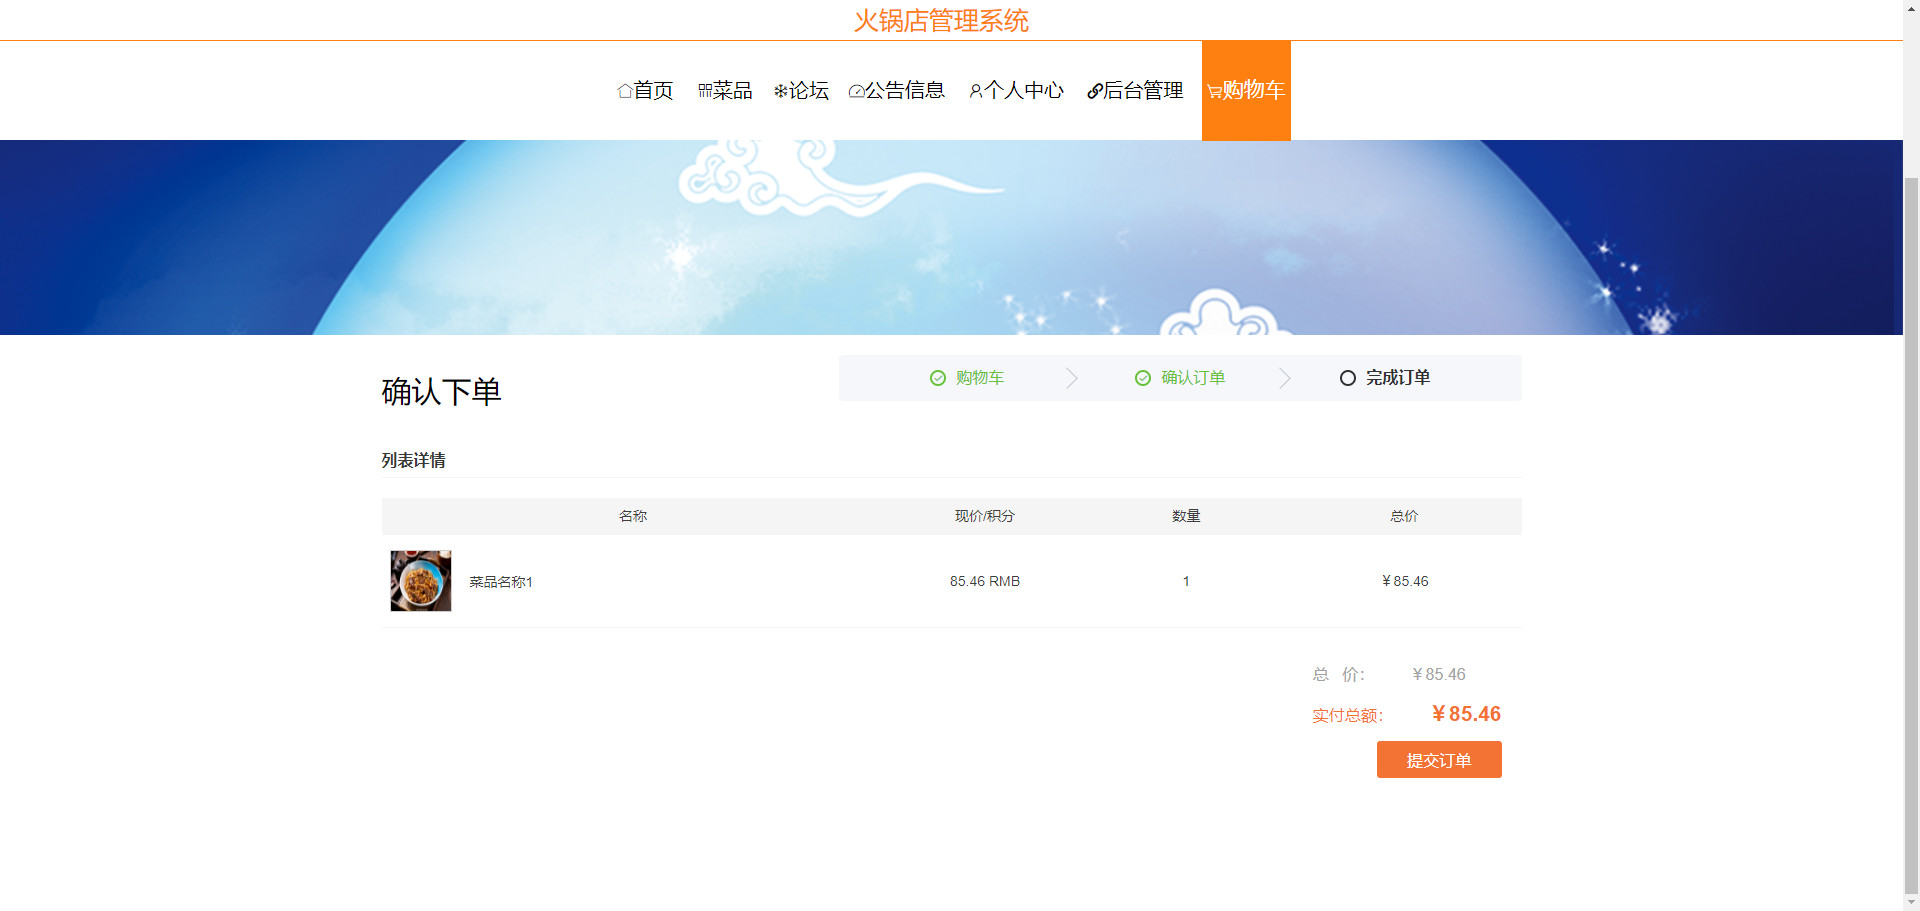
Task: Click the 名称 column header
Action: click(633, 517)
